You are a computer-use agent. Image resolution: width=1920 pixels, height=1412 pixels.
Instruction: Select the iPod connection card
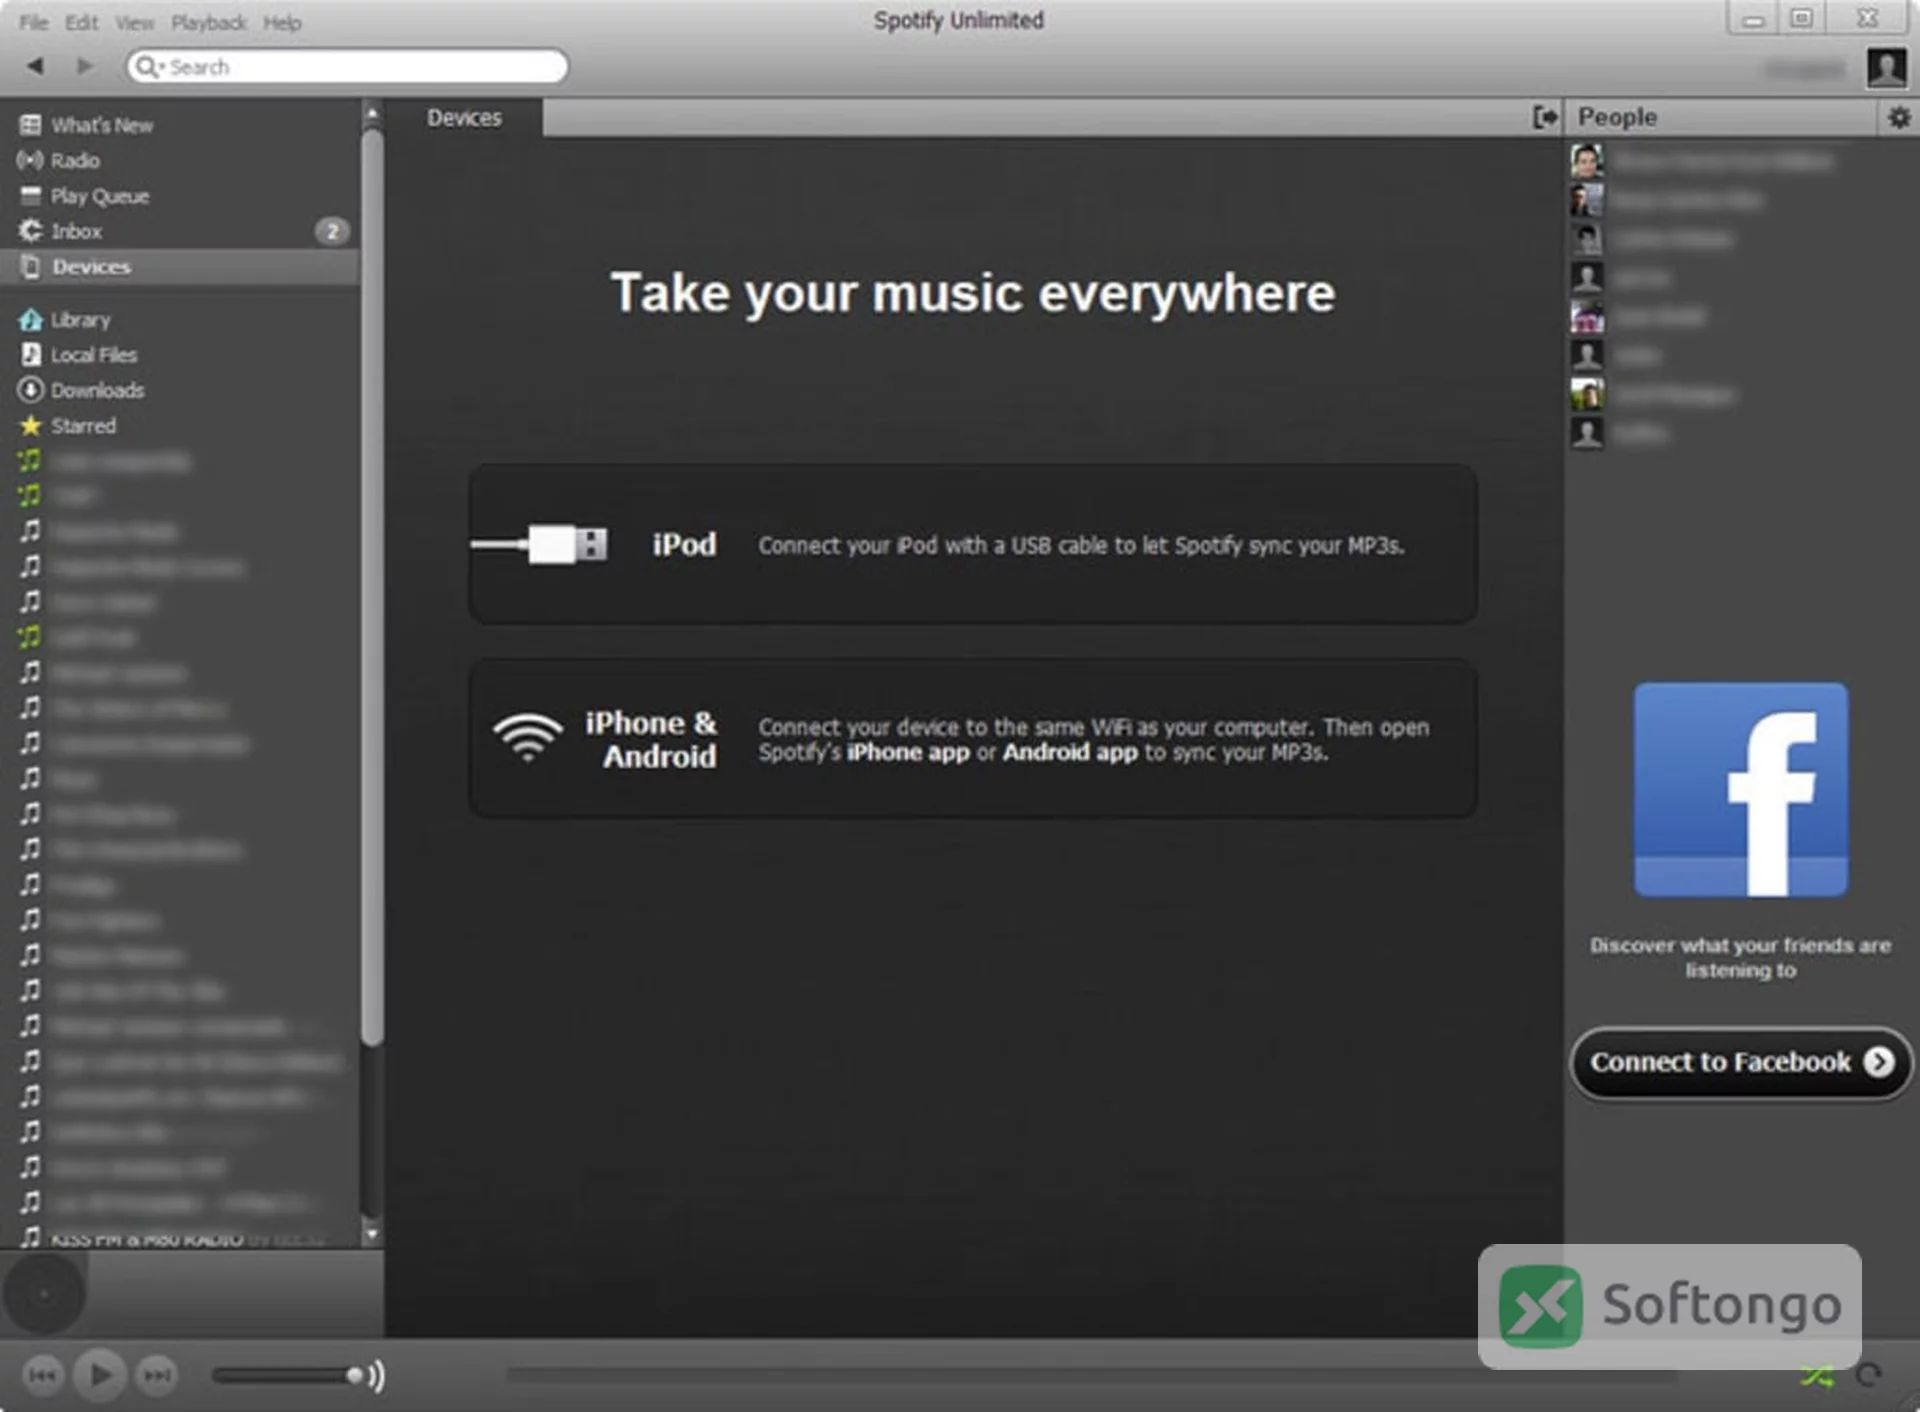pyautogui.click(x=973, y=544)
